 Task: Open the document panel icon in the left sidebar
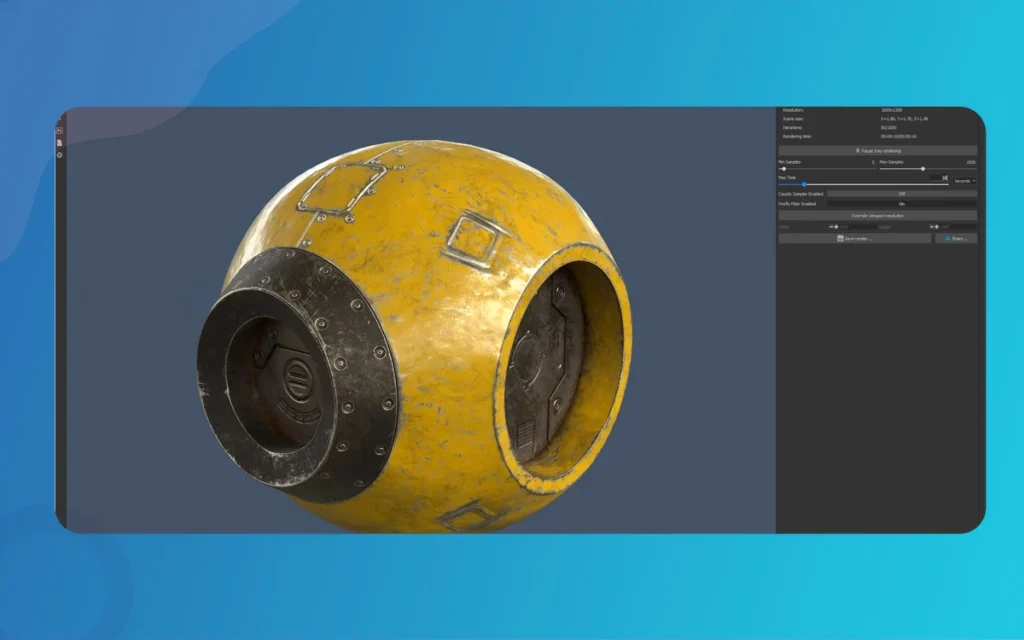click(x=59, y=142)
